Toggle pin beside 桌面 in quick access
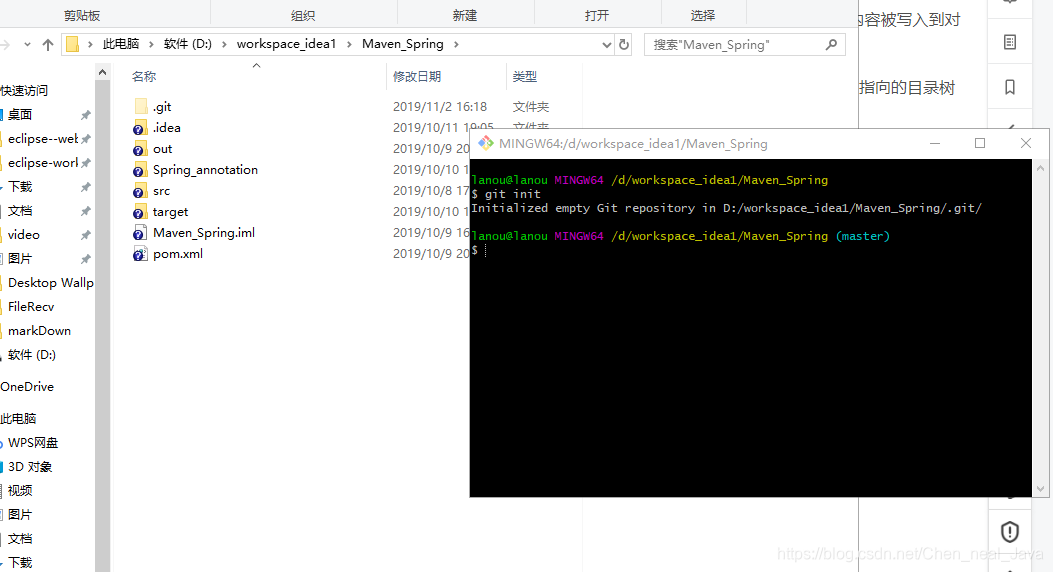Viewport: 1053px width, 572px height. (85, 115)
